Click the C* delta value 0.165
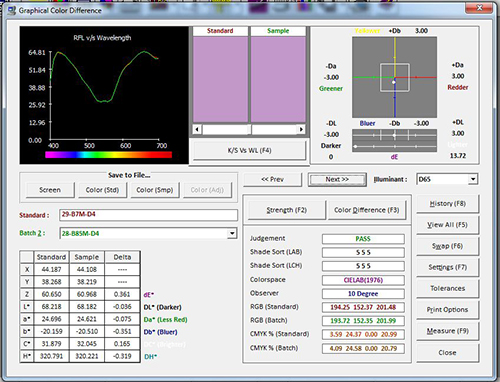This screenshot has height=382, width=500. point(122,344)
